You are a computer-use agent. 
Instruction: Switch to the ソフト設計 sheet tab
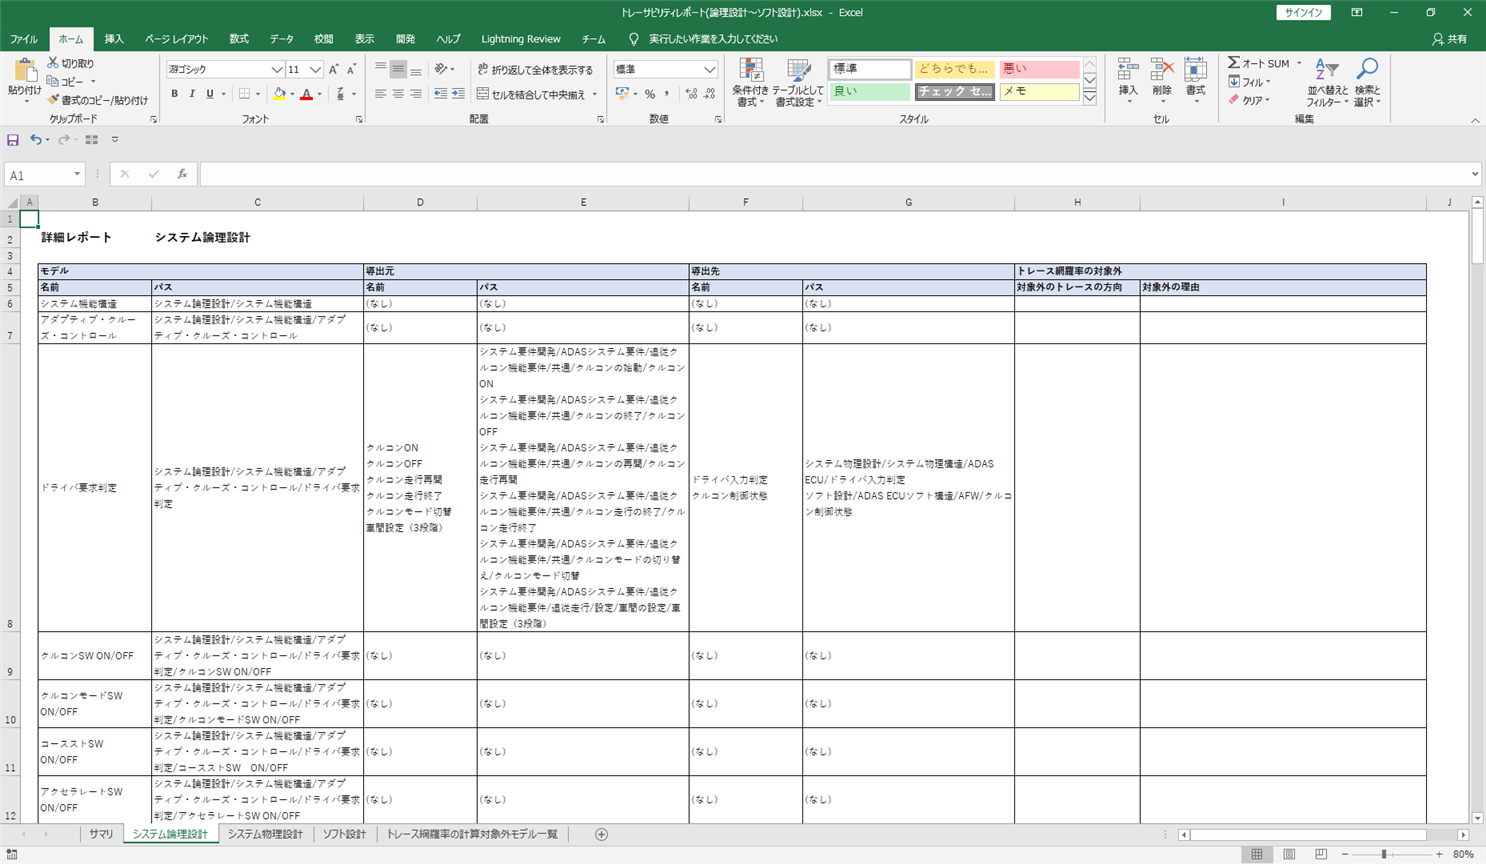click(x=344, y=834)
